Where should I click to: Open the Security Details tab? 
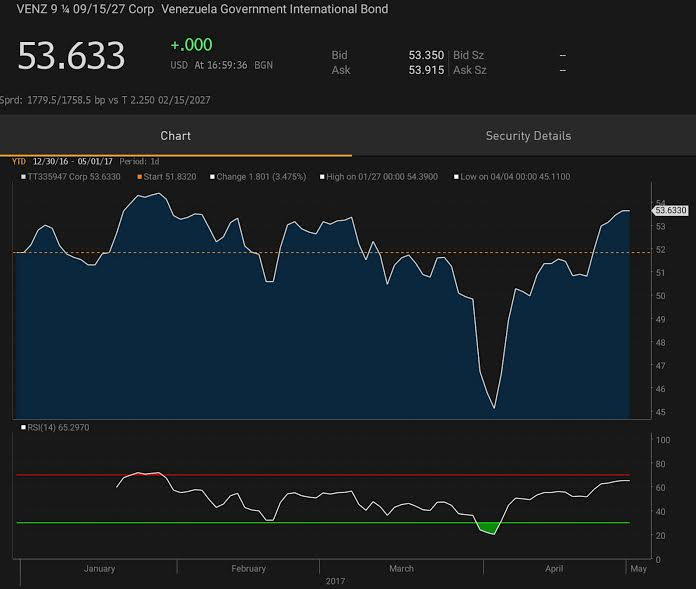click(x=528, y=136)
